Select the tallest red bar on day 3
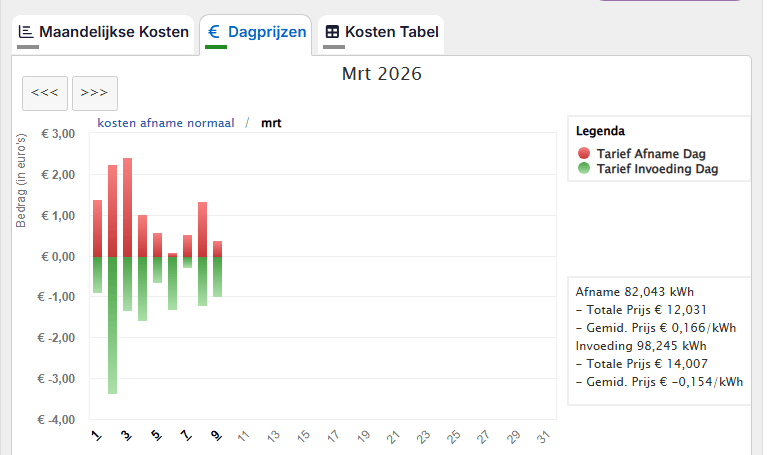The height and width of the screenshot is (455, 774). point(127,207)
